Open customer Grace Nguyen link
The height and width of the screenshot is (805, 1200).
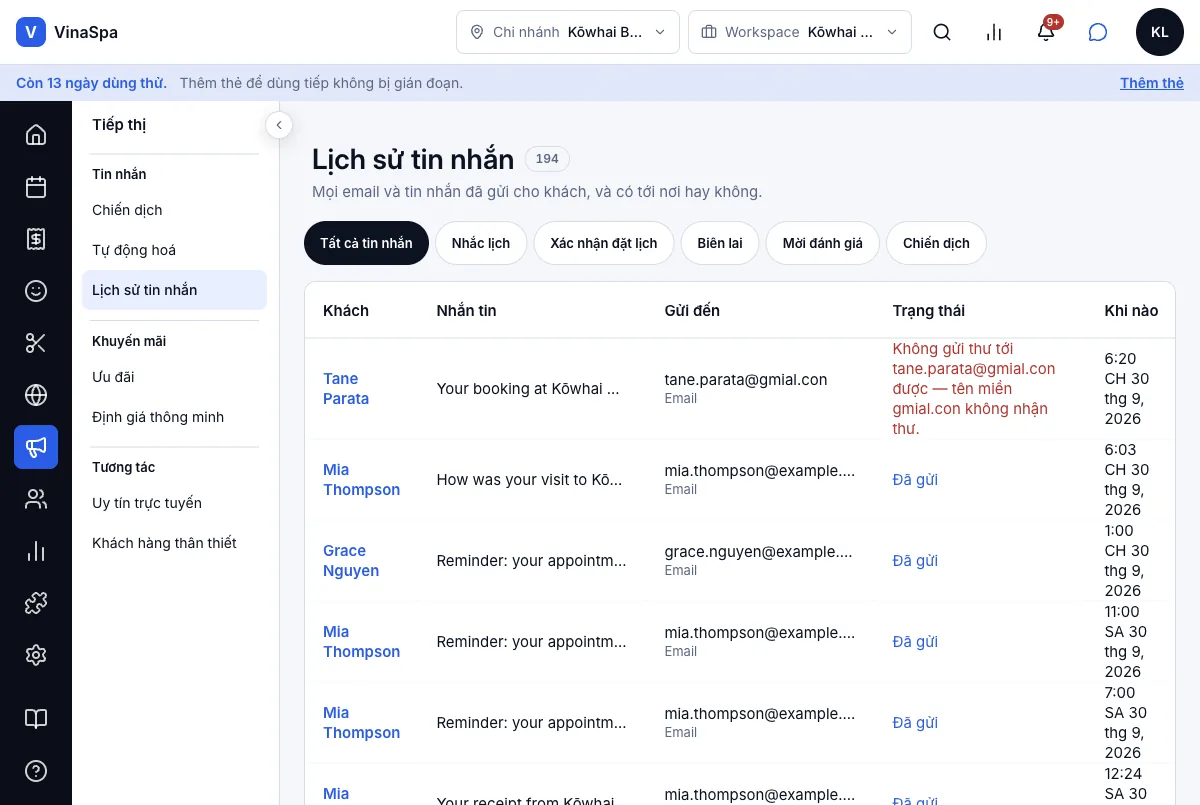coord(351,560)
